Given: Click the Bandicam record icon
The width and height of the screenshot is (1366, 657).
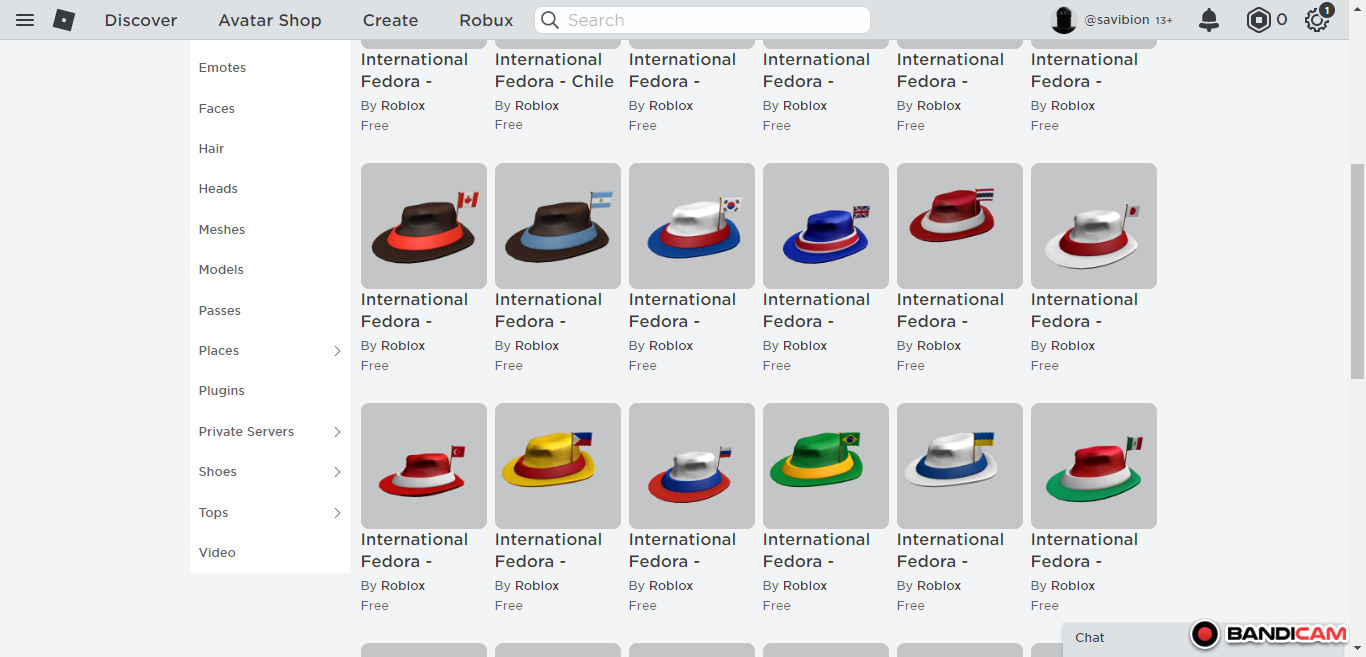Looking at the screenshot, I should (1205, 634).
